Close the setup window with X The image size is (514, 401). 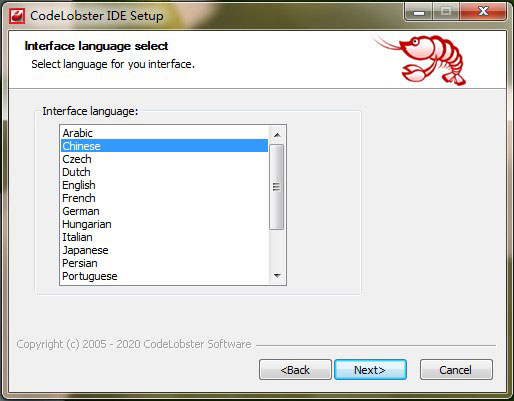tap(483, 12)
